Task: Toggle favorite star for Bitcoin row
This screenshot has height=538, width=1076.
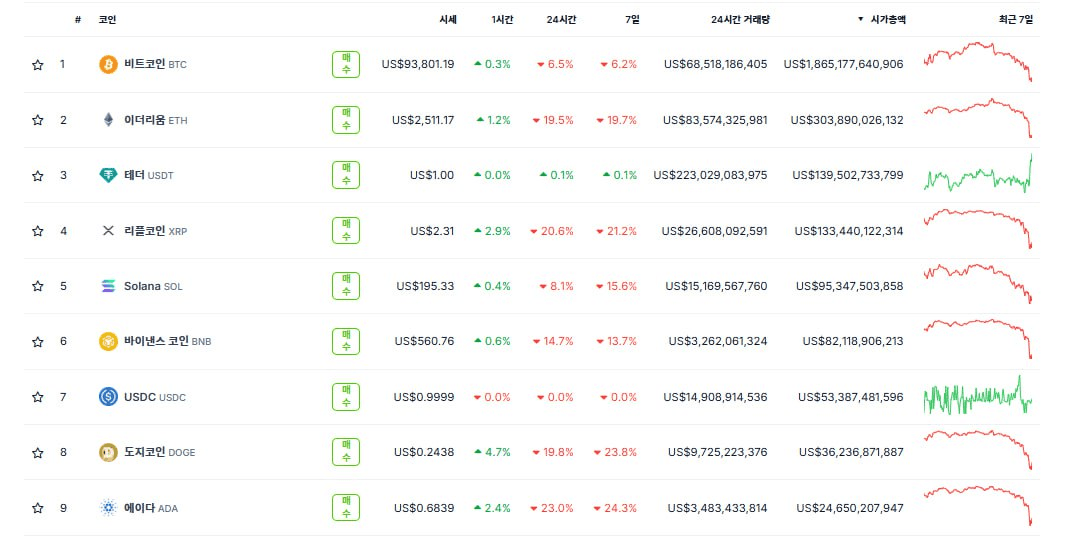Action: point(38,65)
